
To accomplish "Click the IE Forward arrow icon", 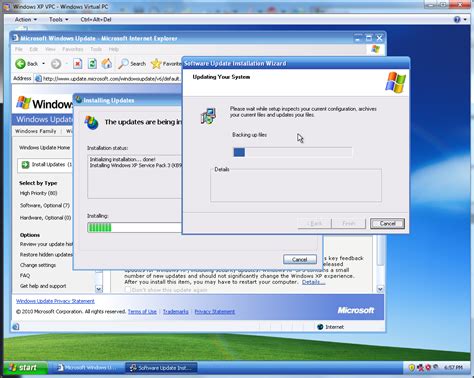I will [56, 64].
